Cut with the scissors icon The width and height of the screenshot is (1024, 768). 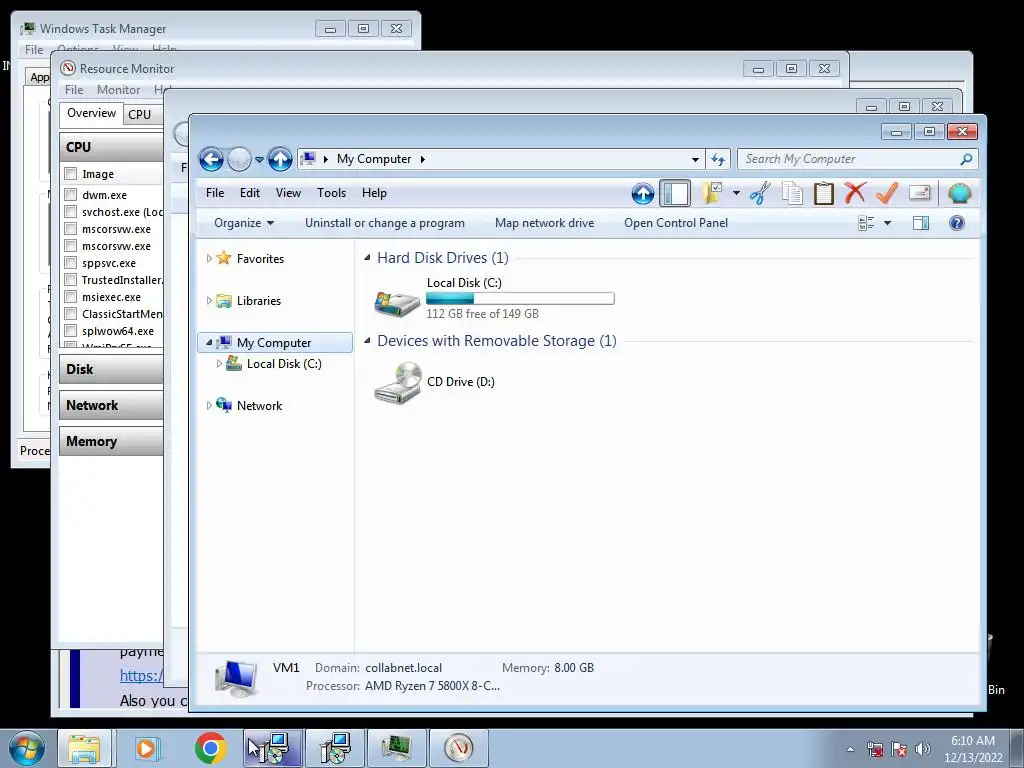(760, 193)
